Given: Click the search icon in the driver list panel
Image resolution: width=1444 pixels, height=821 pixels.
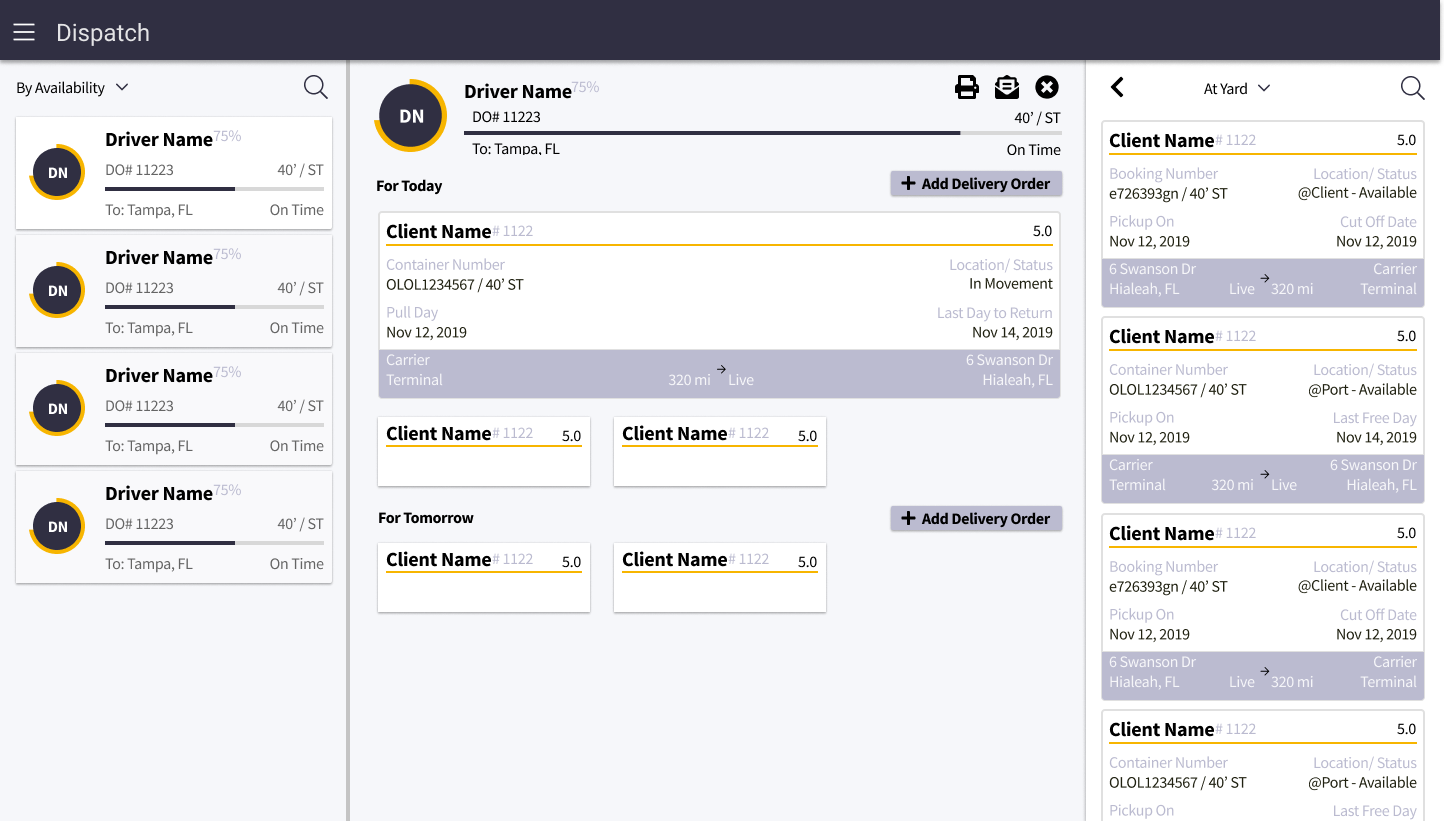Looking at the screenshot, I should click(316, 87).
